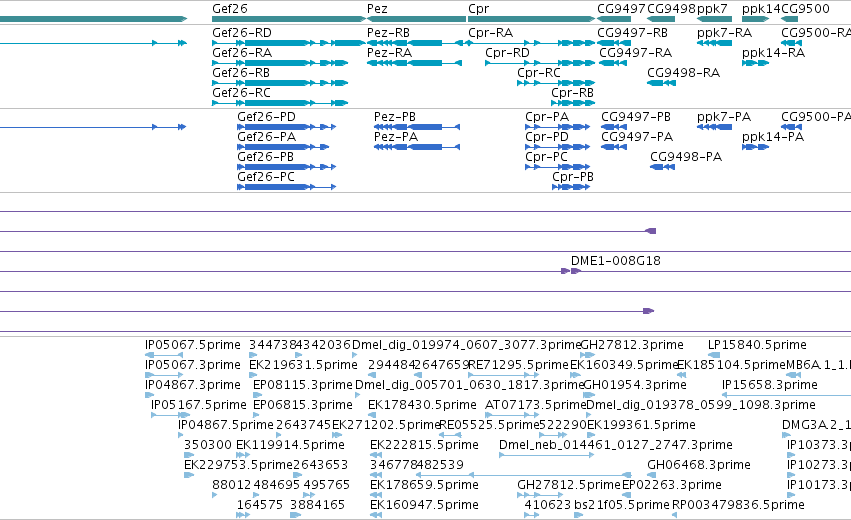Select the Gef26-RA transcript label
851x520 pixels.
(242, 53)
